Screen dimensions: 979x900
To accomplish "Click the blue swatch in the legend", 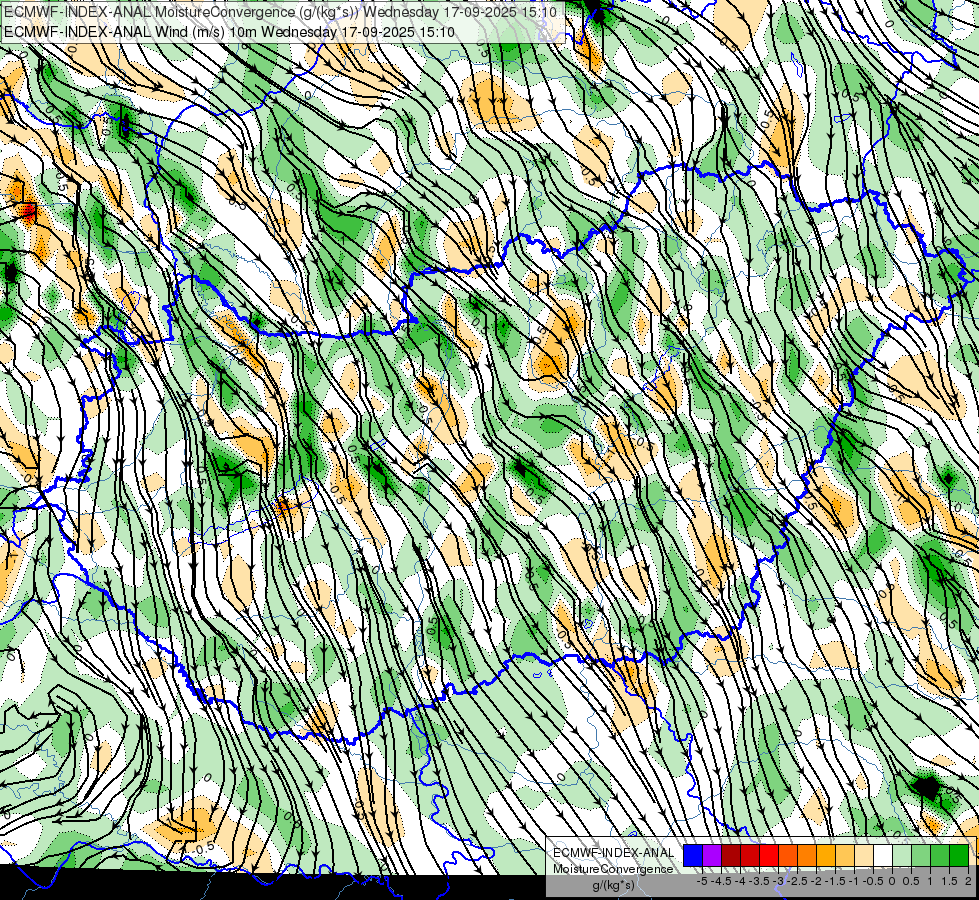I will (693, 855).
